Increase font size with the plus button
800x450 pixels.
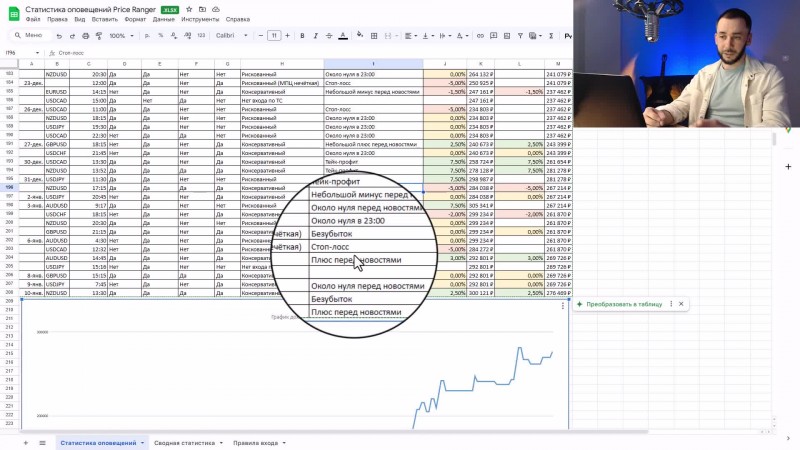(287, 36)
